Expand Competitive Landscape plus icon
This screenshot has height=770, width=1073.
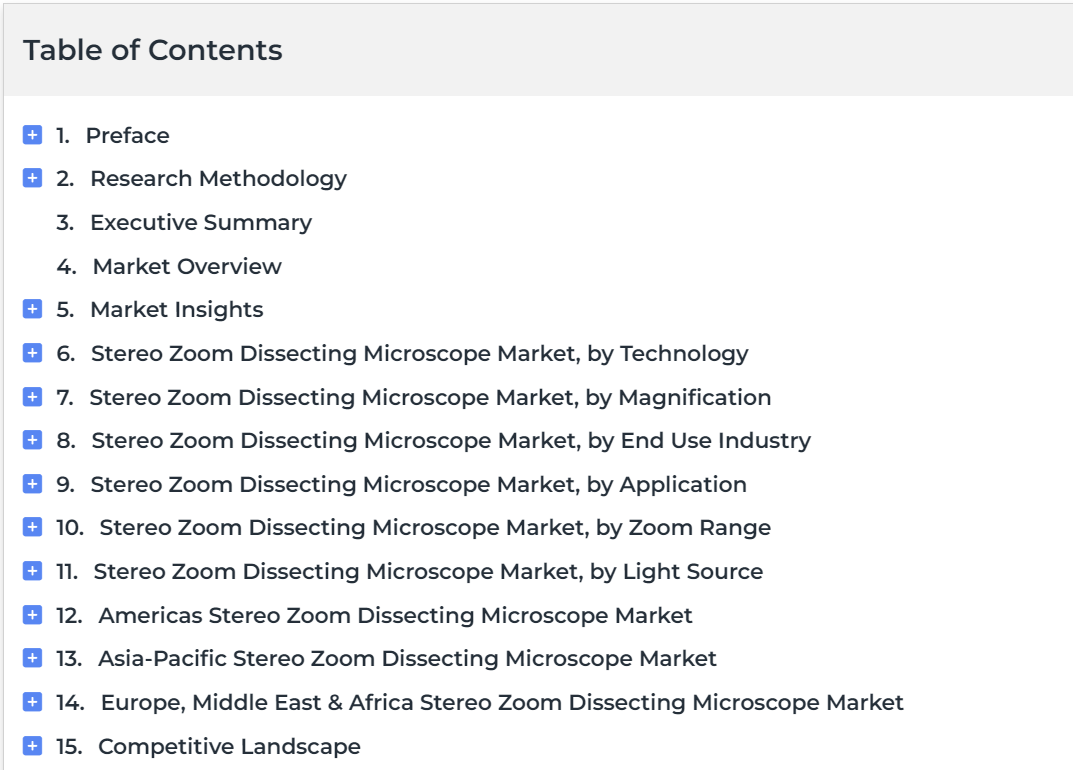pyautogui.click(x=32, y=745)
